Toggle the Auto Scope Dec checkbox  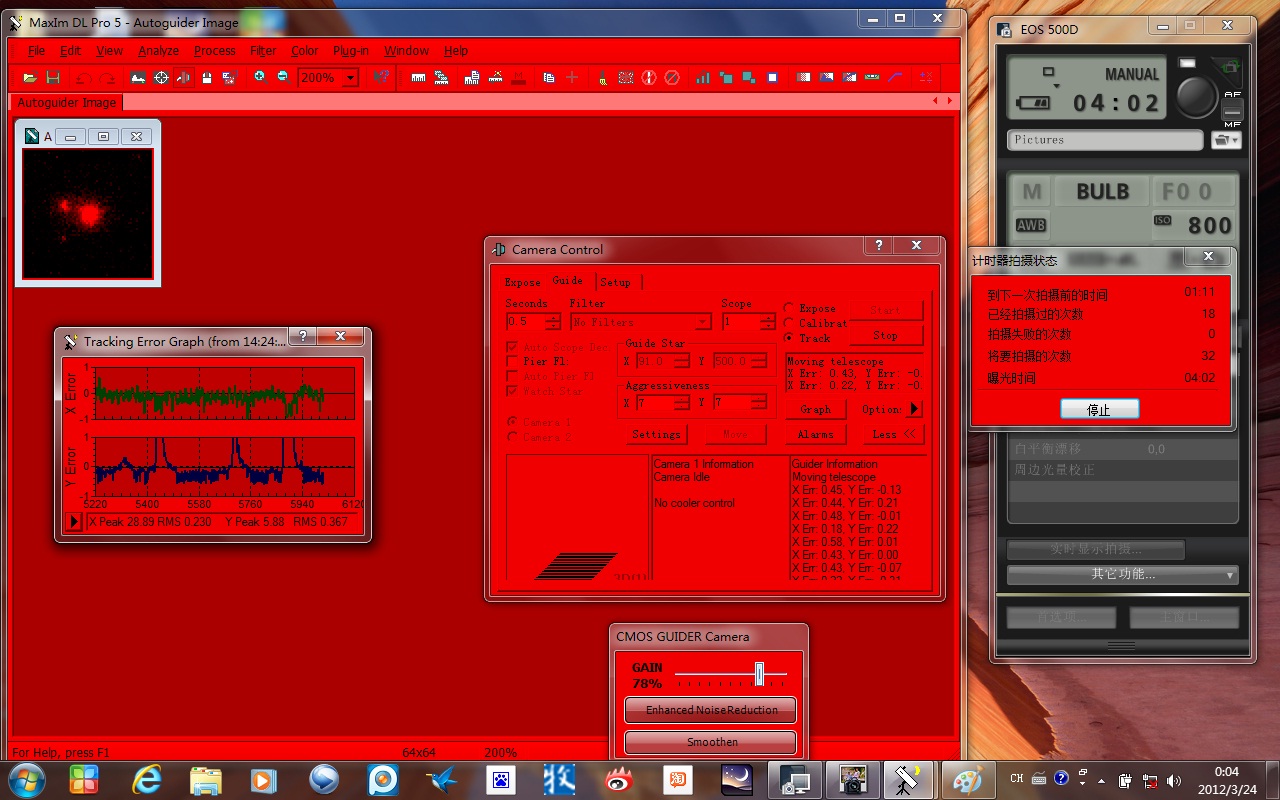coord(513,347)
